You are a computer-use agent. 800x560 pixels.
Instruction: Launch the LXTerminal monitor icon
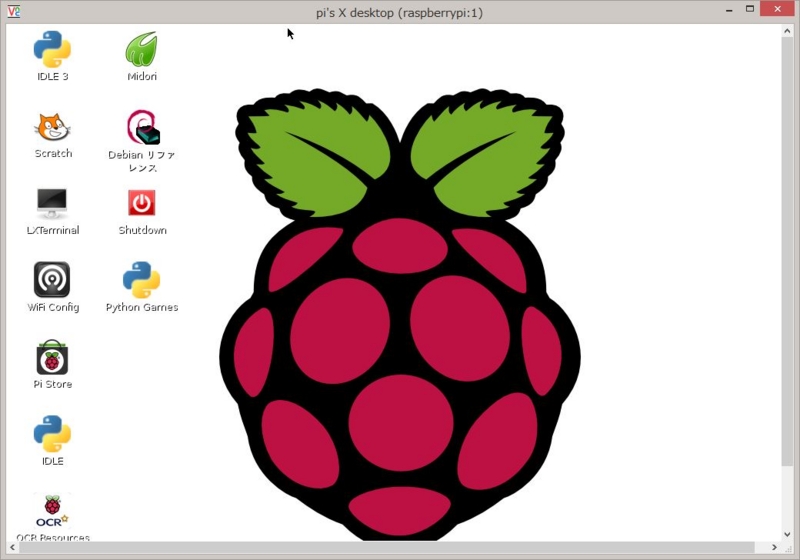pos(52,203)
